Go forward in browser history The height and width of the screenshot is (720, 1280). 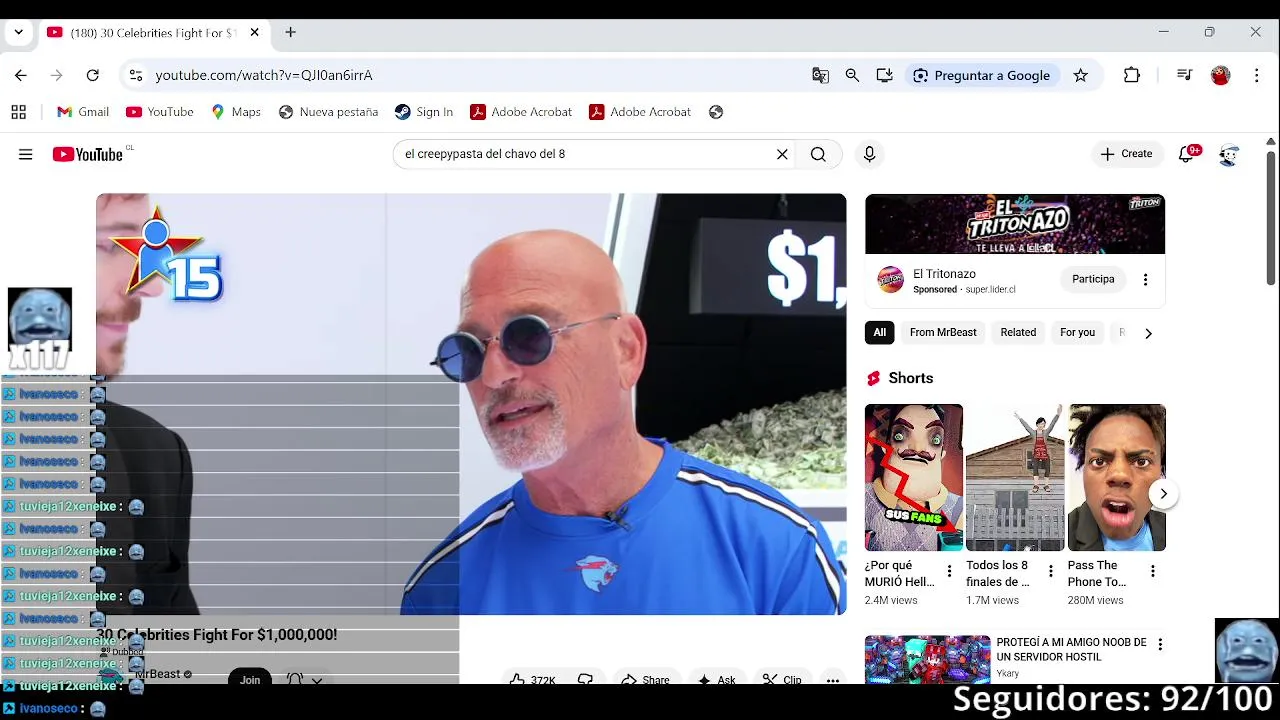point(57,75)
